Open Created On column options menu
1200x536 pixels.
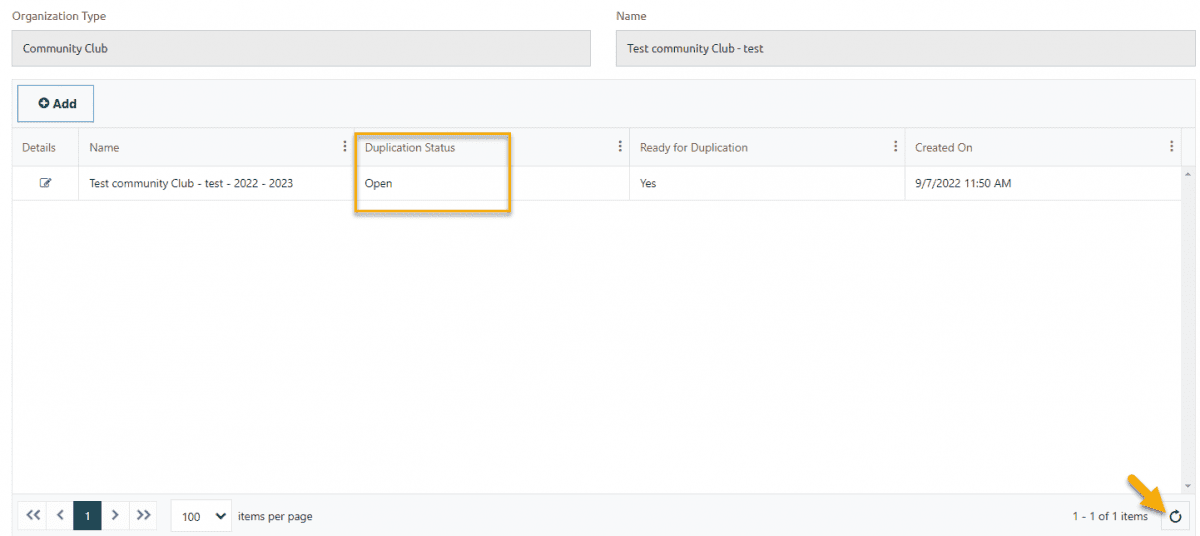pyautogui.click(x=1171, y=147)
